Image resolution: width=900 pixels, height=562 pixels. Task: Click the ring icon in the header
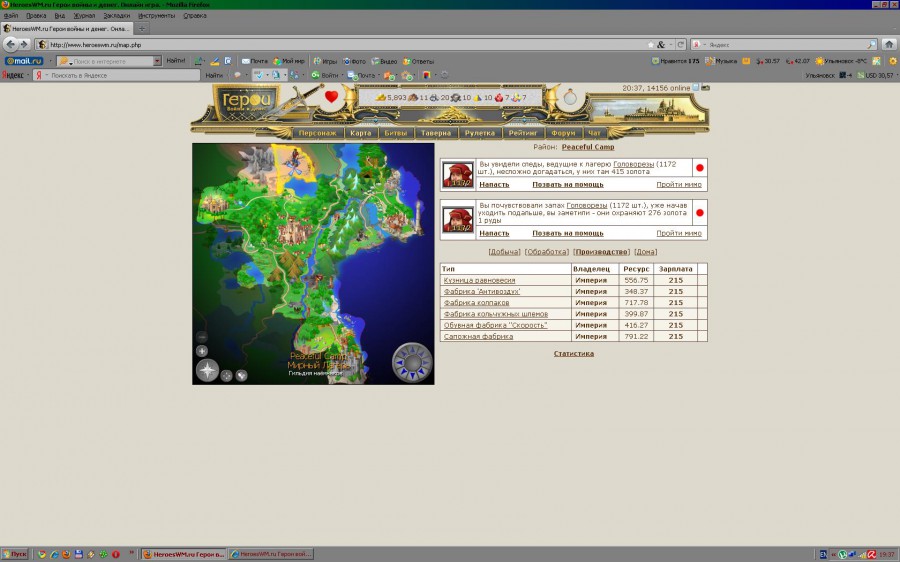(x=570, y=97)
